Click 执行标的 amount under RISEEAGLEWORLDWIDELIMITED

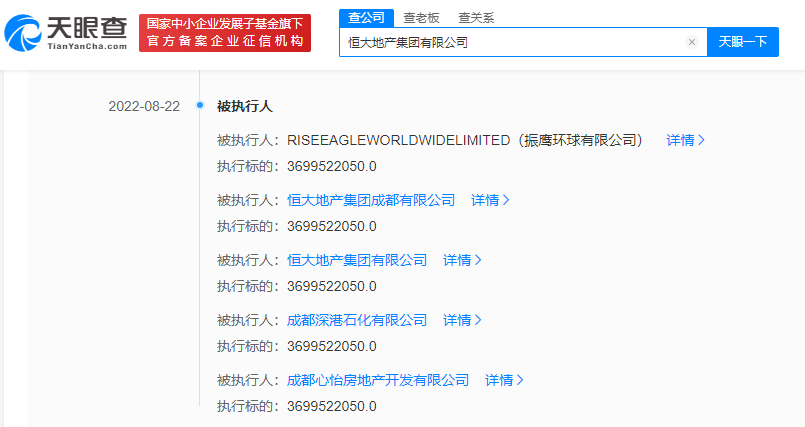pyautogui.click(x=332, y=166)
